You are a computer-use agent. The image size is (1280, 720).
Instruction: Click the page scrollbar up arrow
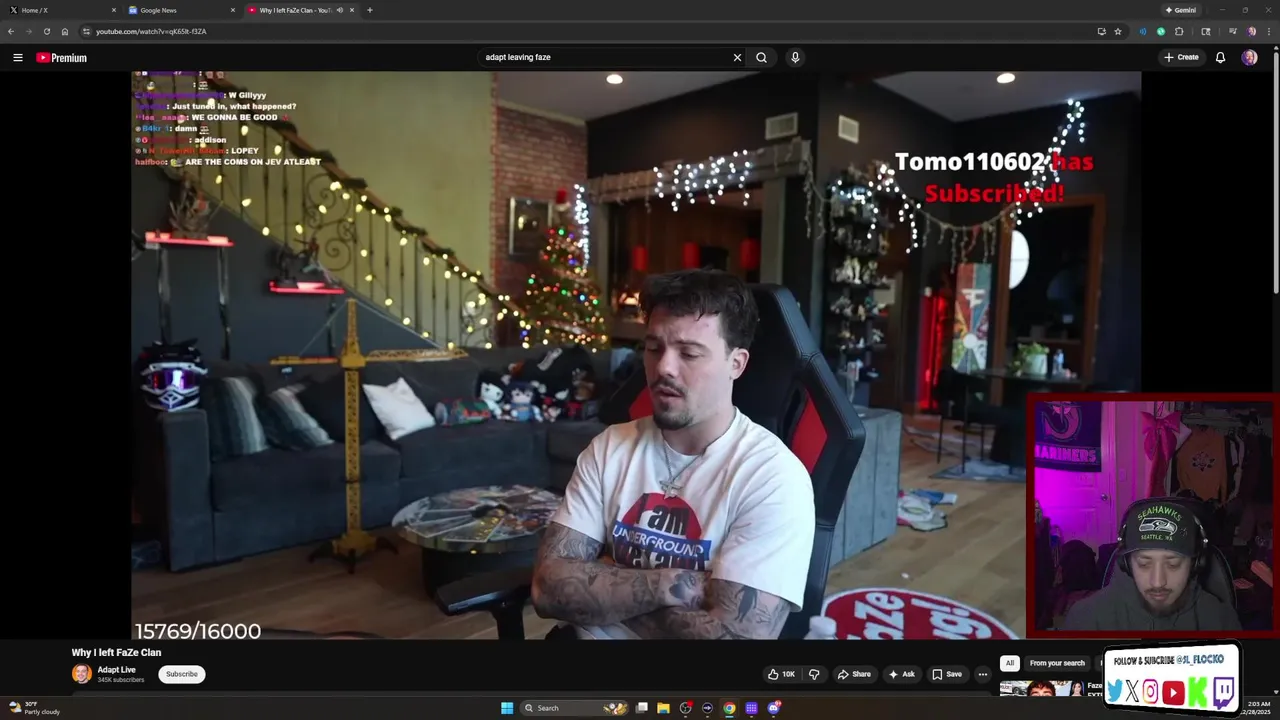point(1275,48)
